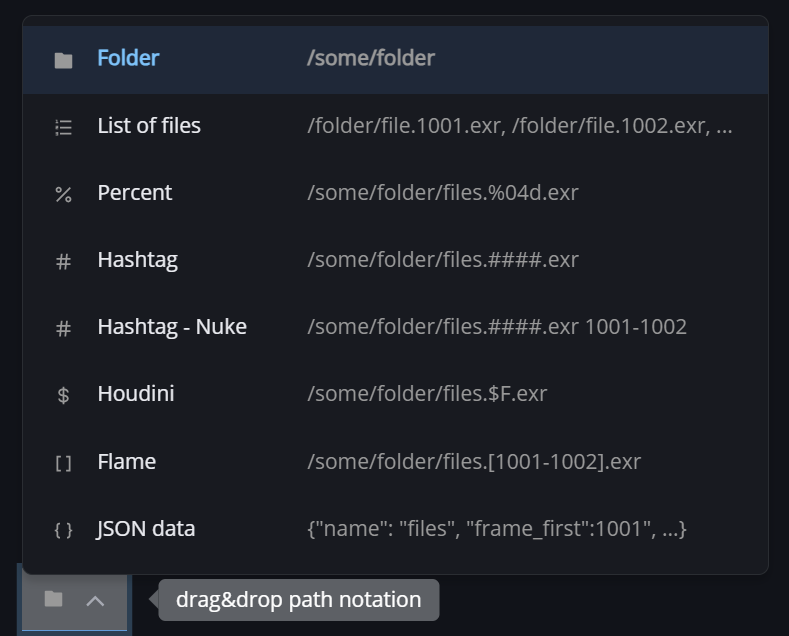Click the square brackets icon for Flame
The height and width of the screenshot is (636, 789).
pyautogui.click(x=63, y=463)
